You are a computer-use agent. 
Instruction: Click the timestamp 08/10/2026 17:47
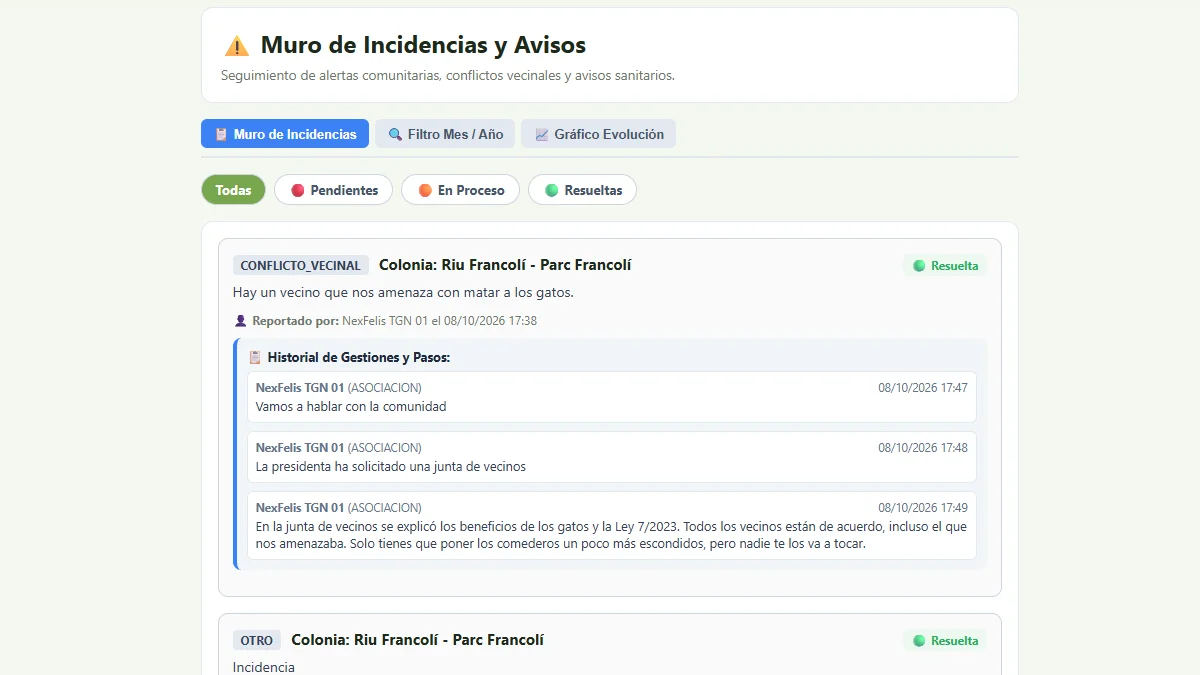pyautogui.click(x=923, y=388)
